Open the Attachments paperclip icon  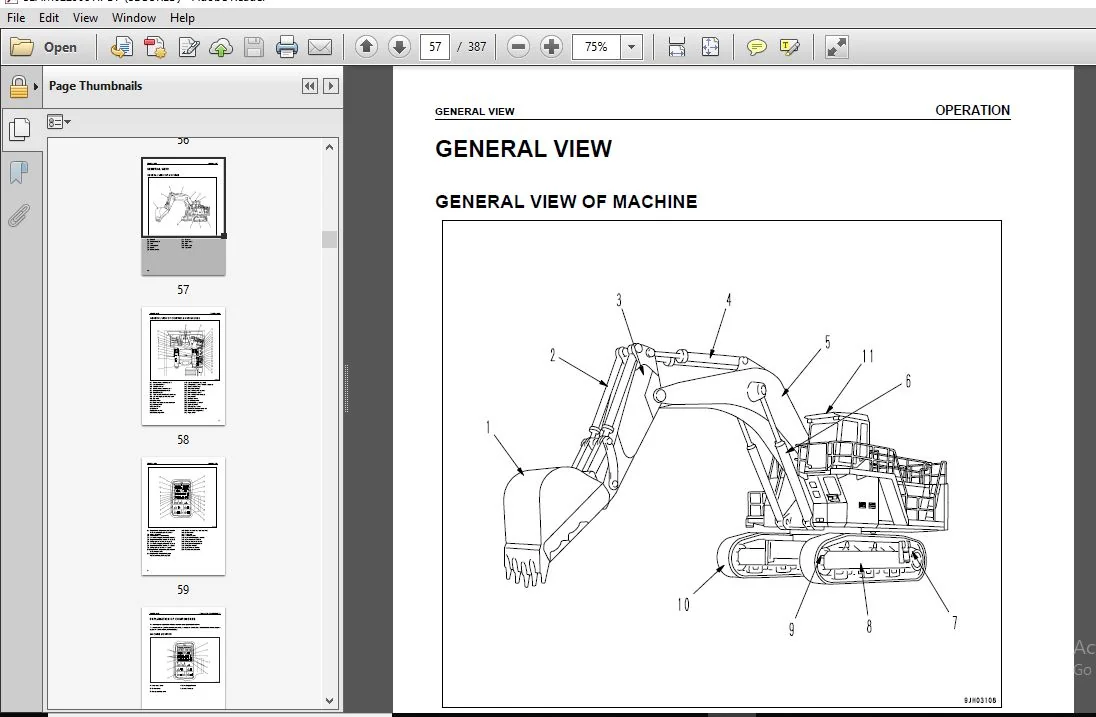coord(19,216)
